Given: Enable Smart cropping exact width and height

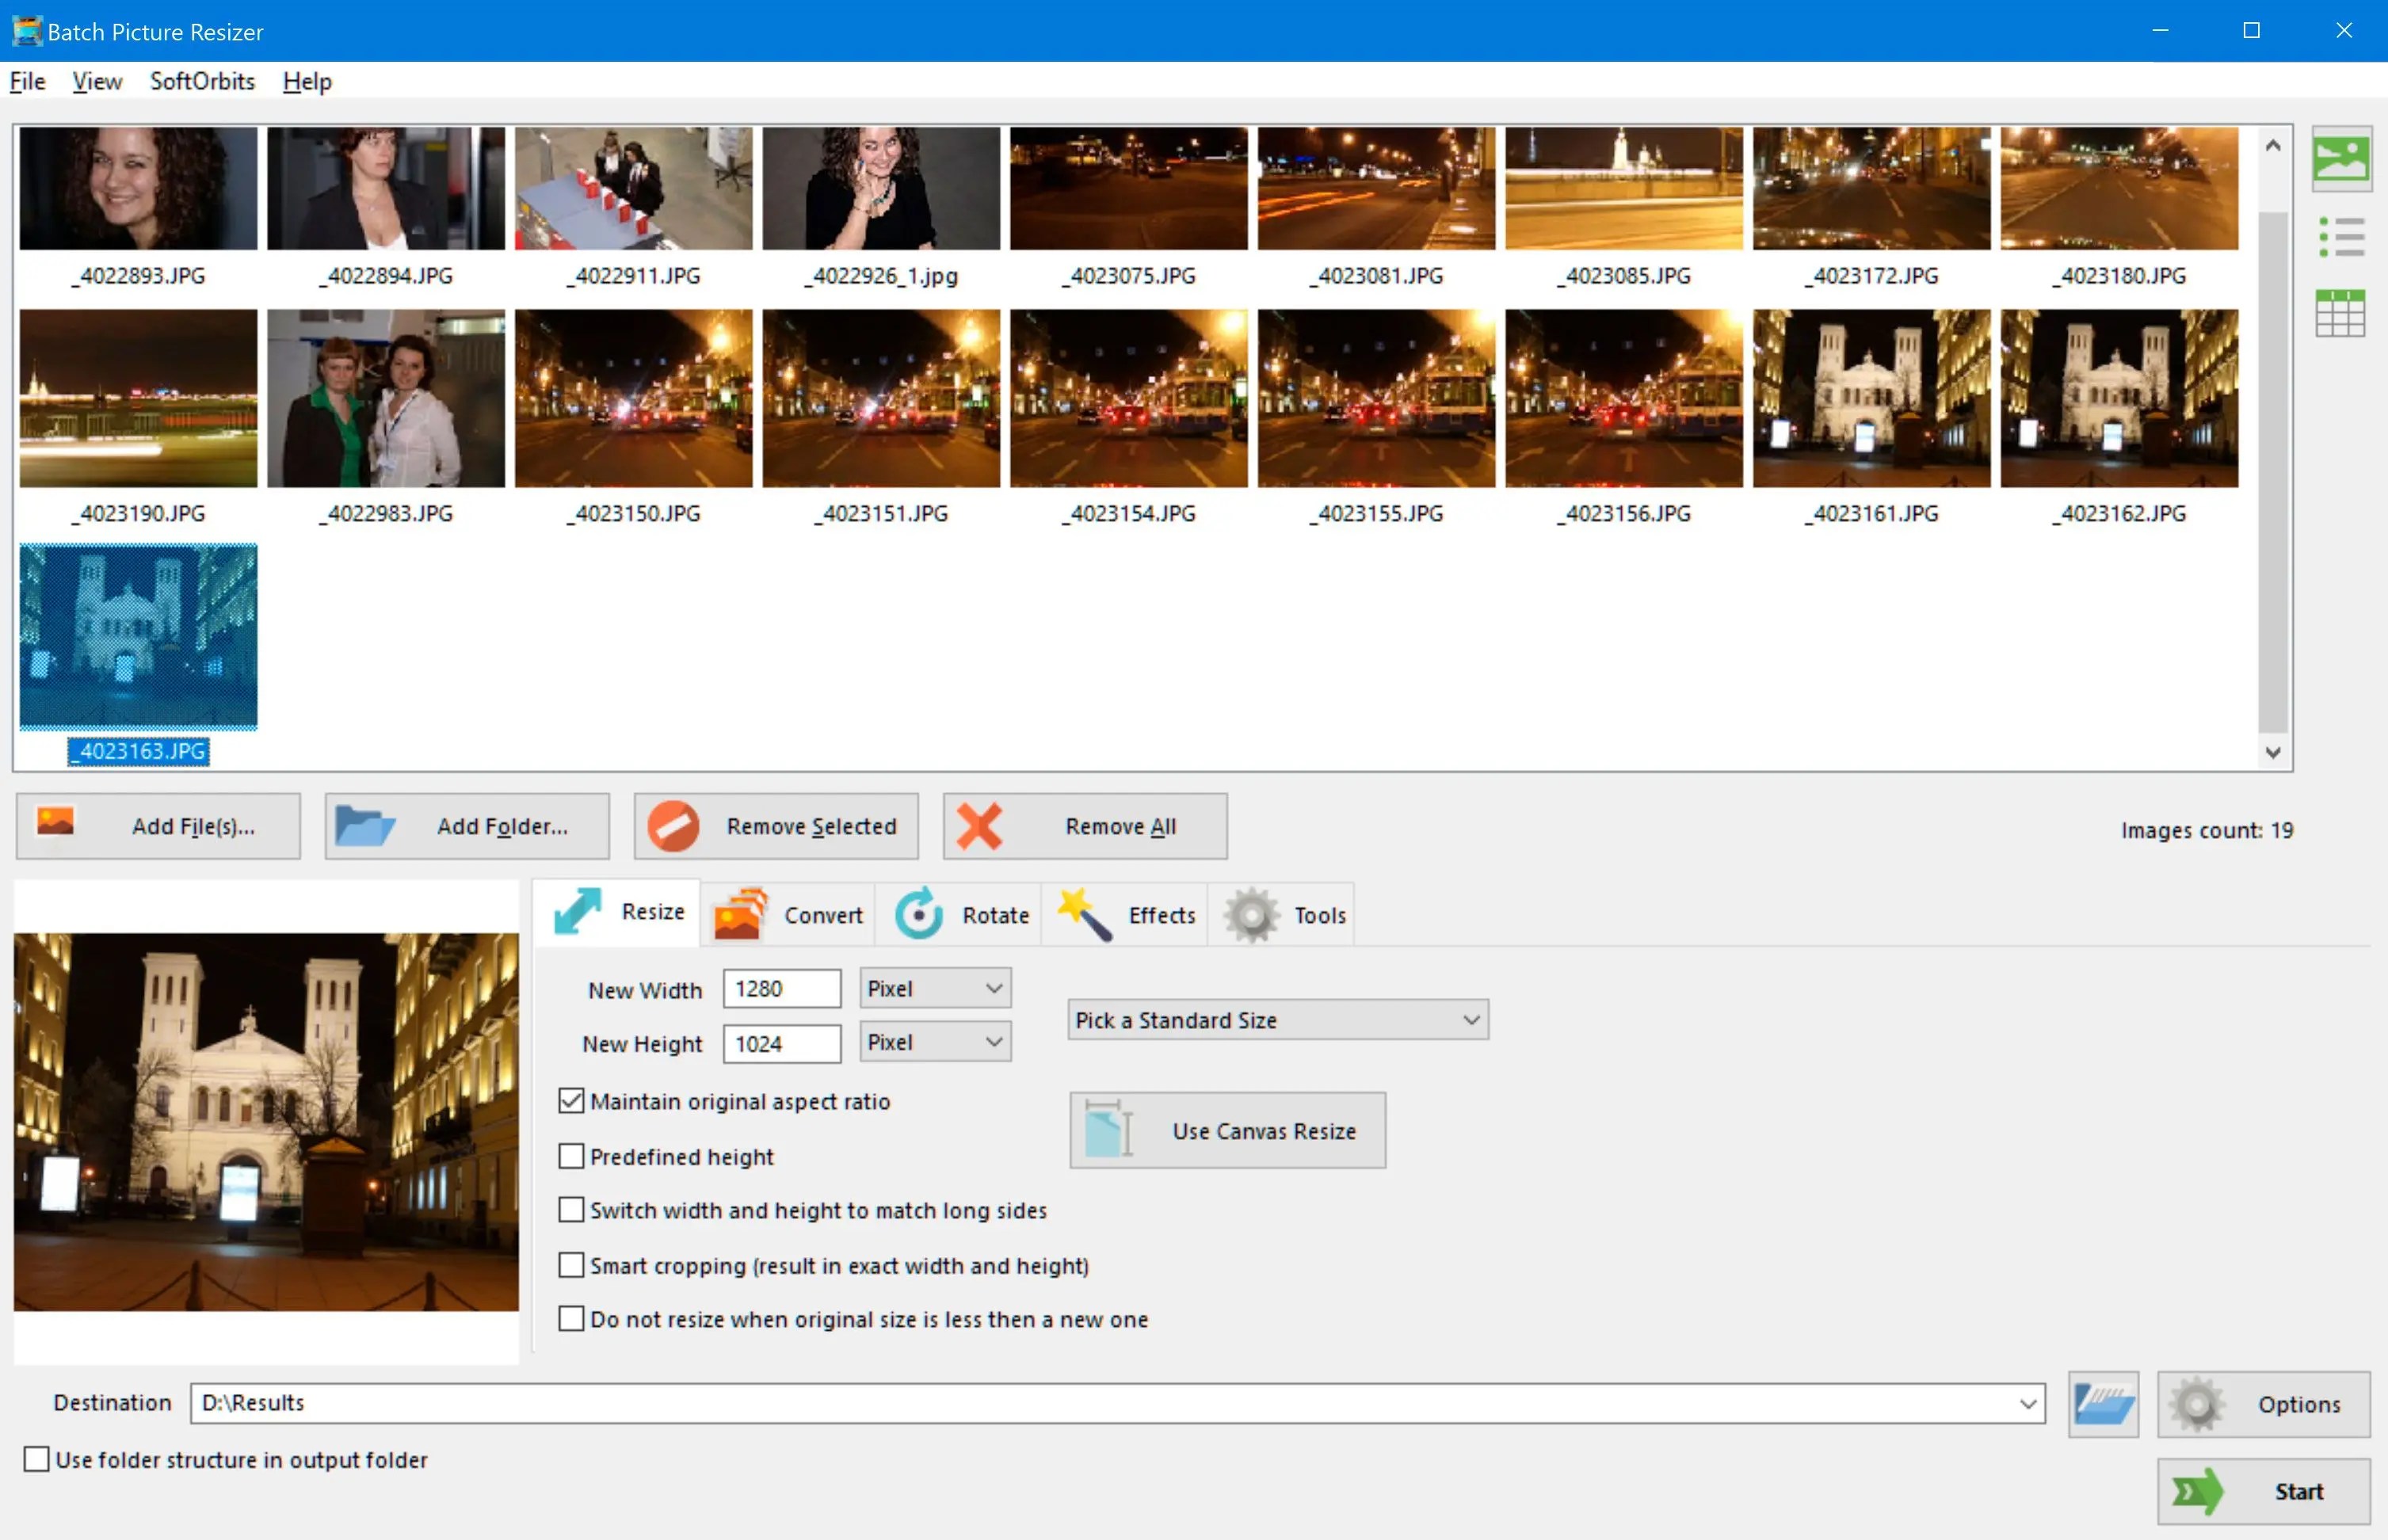Looking at the screenshot, I should [573, 1265].
